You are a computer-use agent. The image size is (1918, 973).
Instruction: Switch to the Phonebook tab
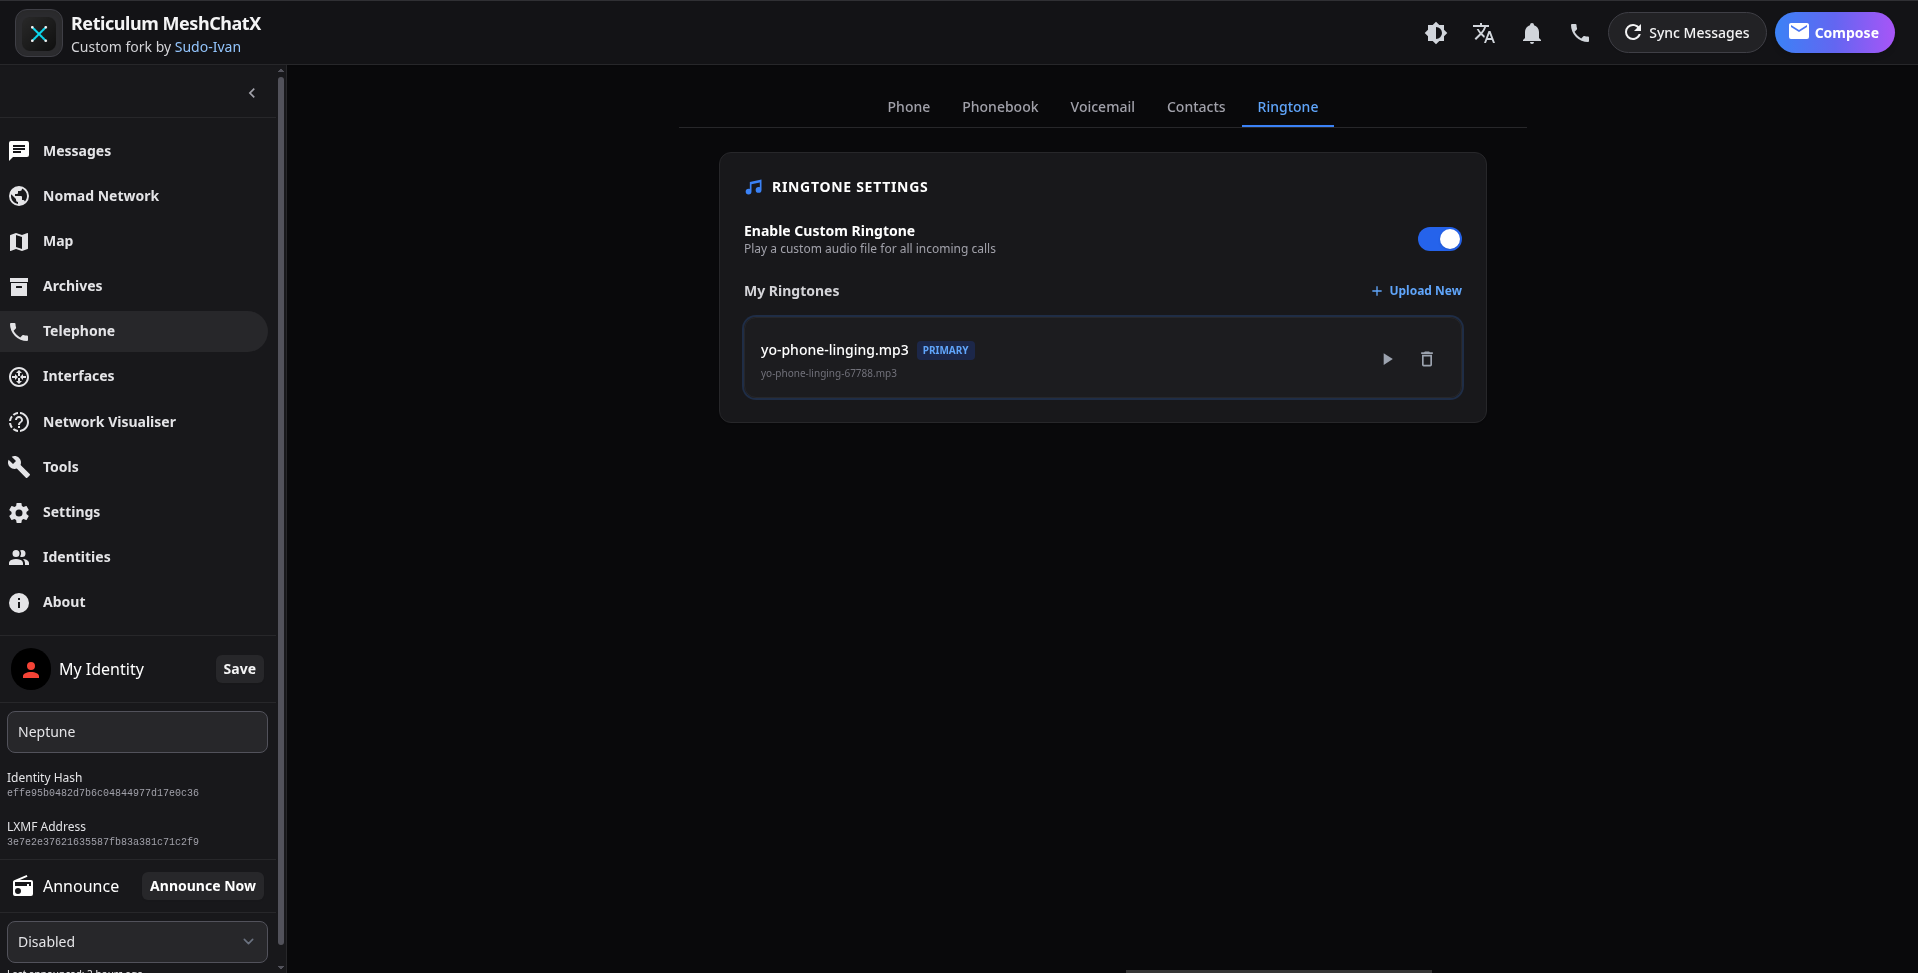pos(999,107)
